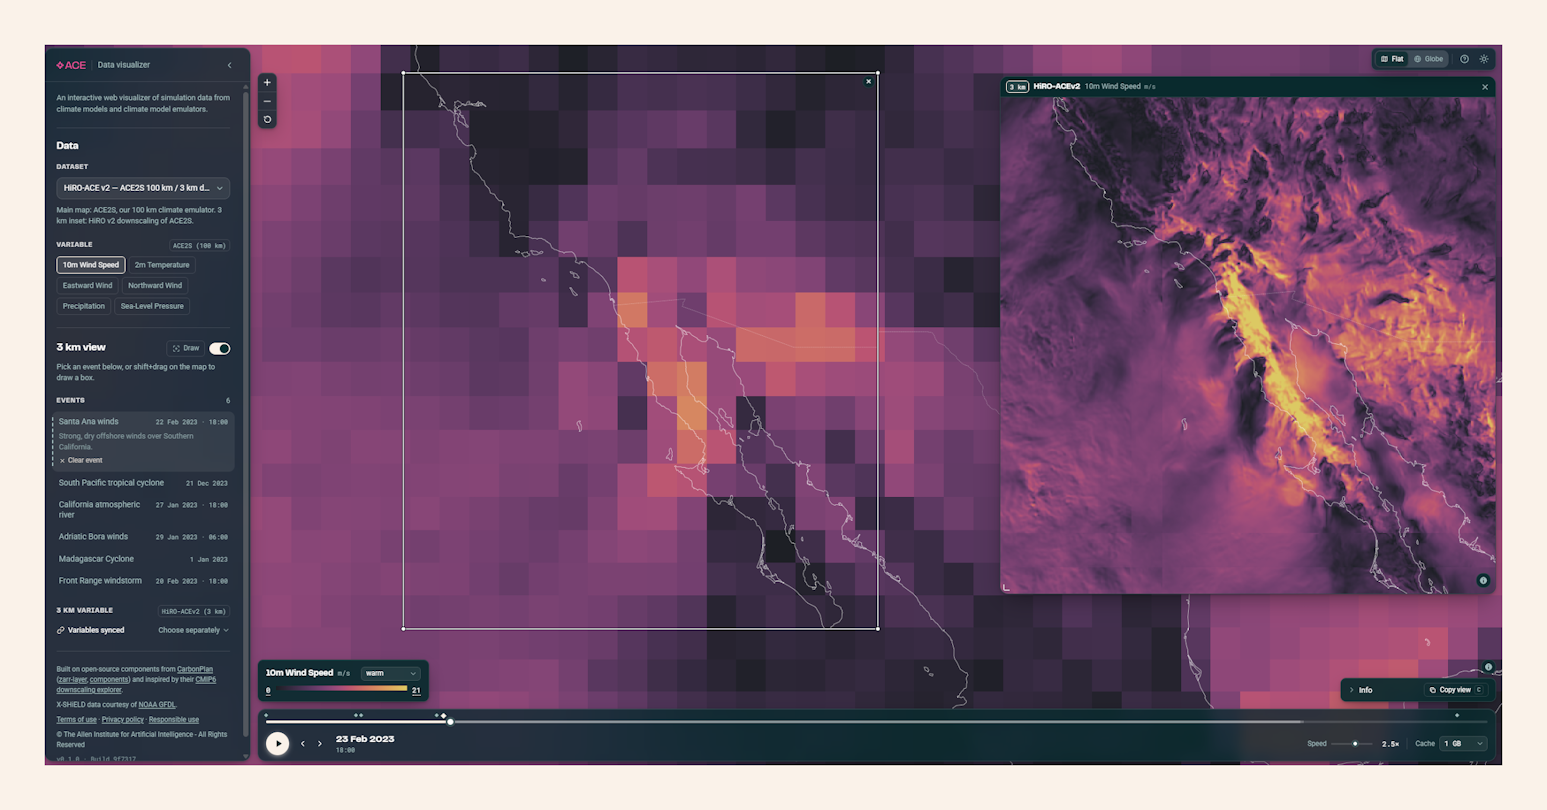Screen dimensions: 1547x810
Task: Step to the previous time frame
Action: [x=303, y=743]
